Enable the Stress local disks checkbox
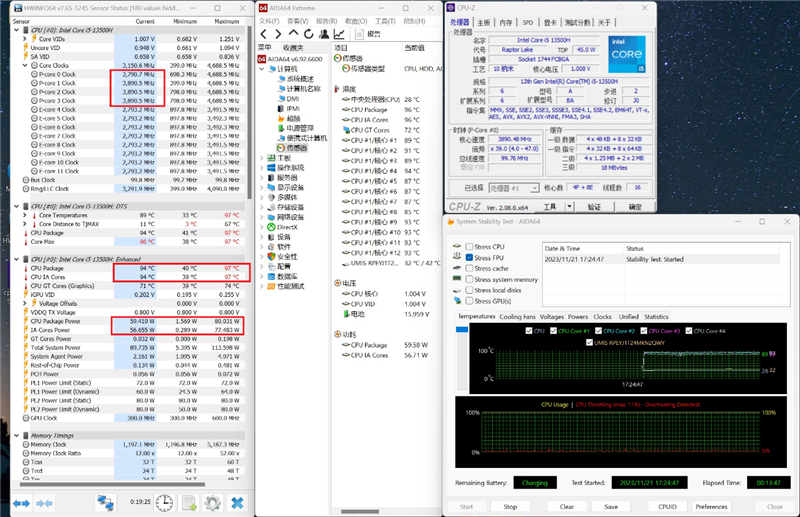 click(469, 290)
